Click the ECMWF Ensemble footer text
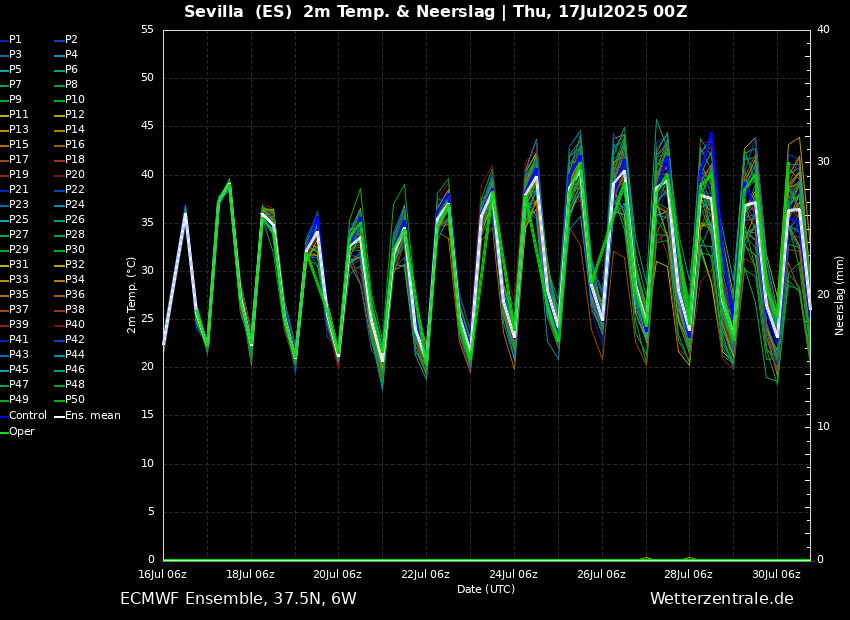Viewport: 850px width, 620px height. 238,599
